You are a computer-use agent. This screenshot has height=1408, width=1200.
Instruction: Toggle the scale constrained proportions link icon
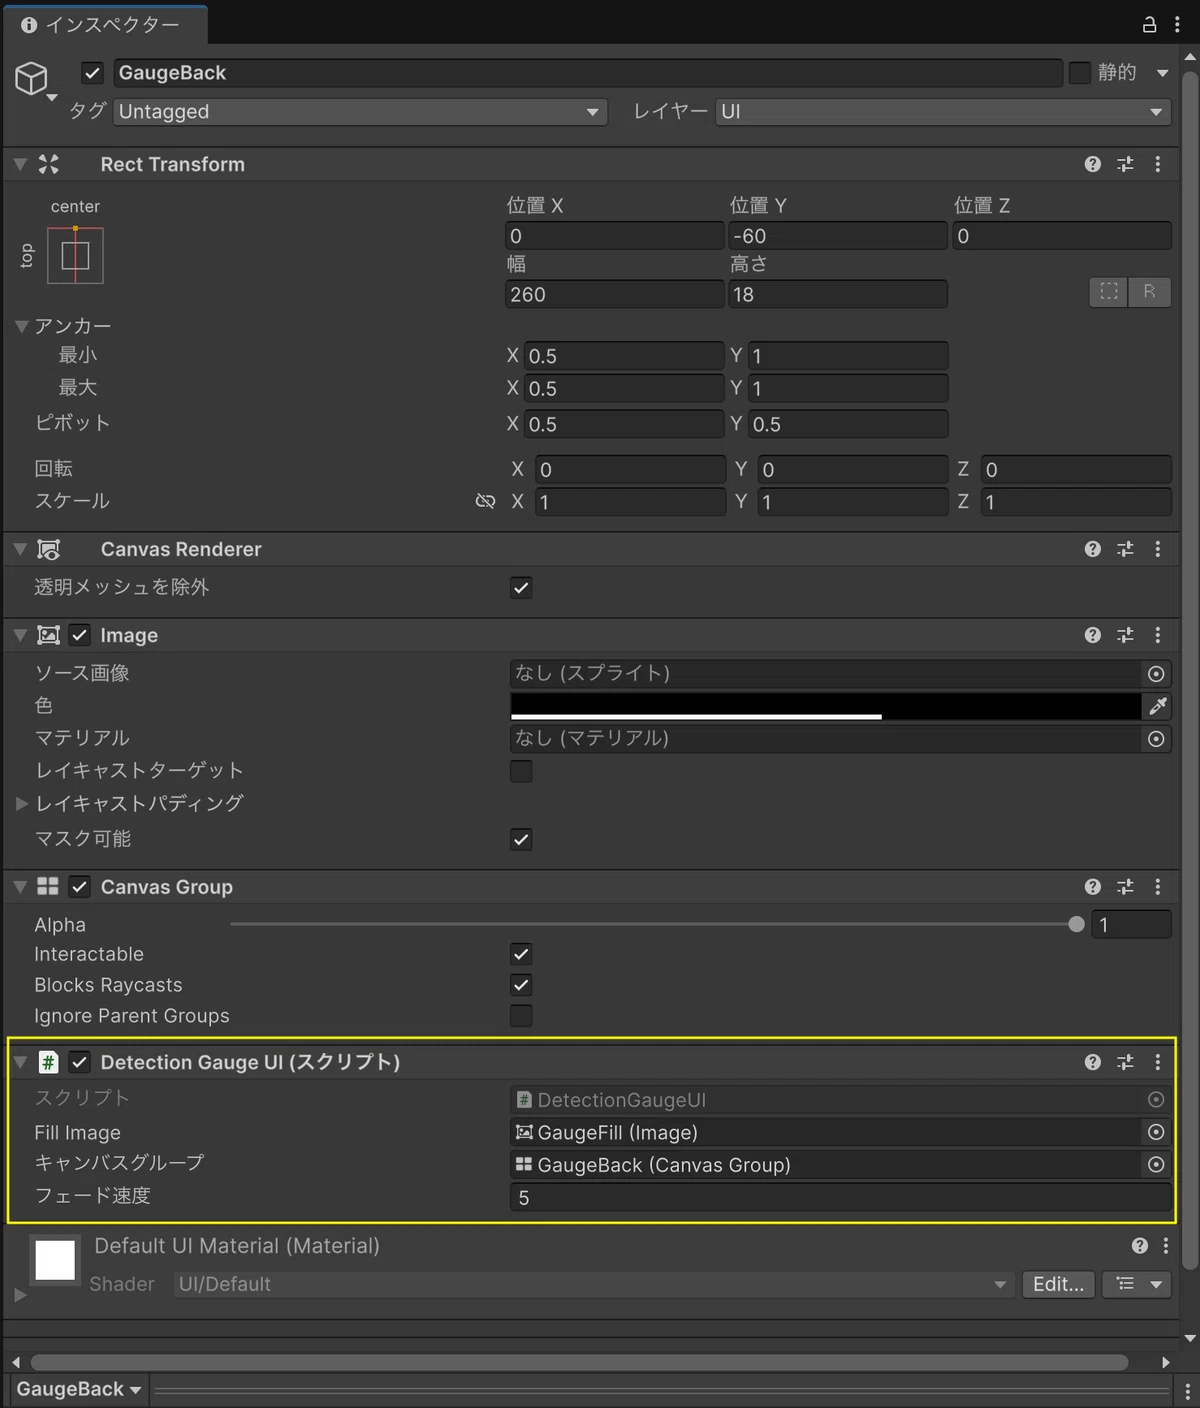[x=485, y=501]
